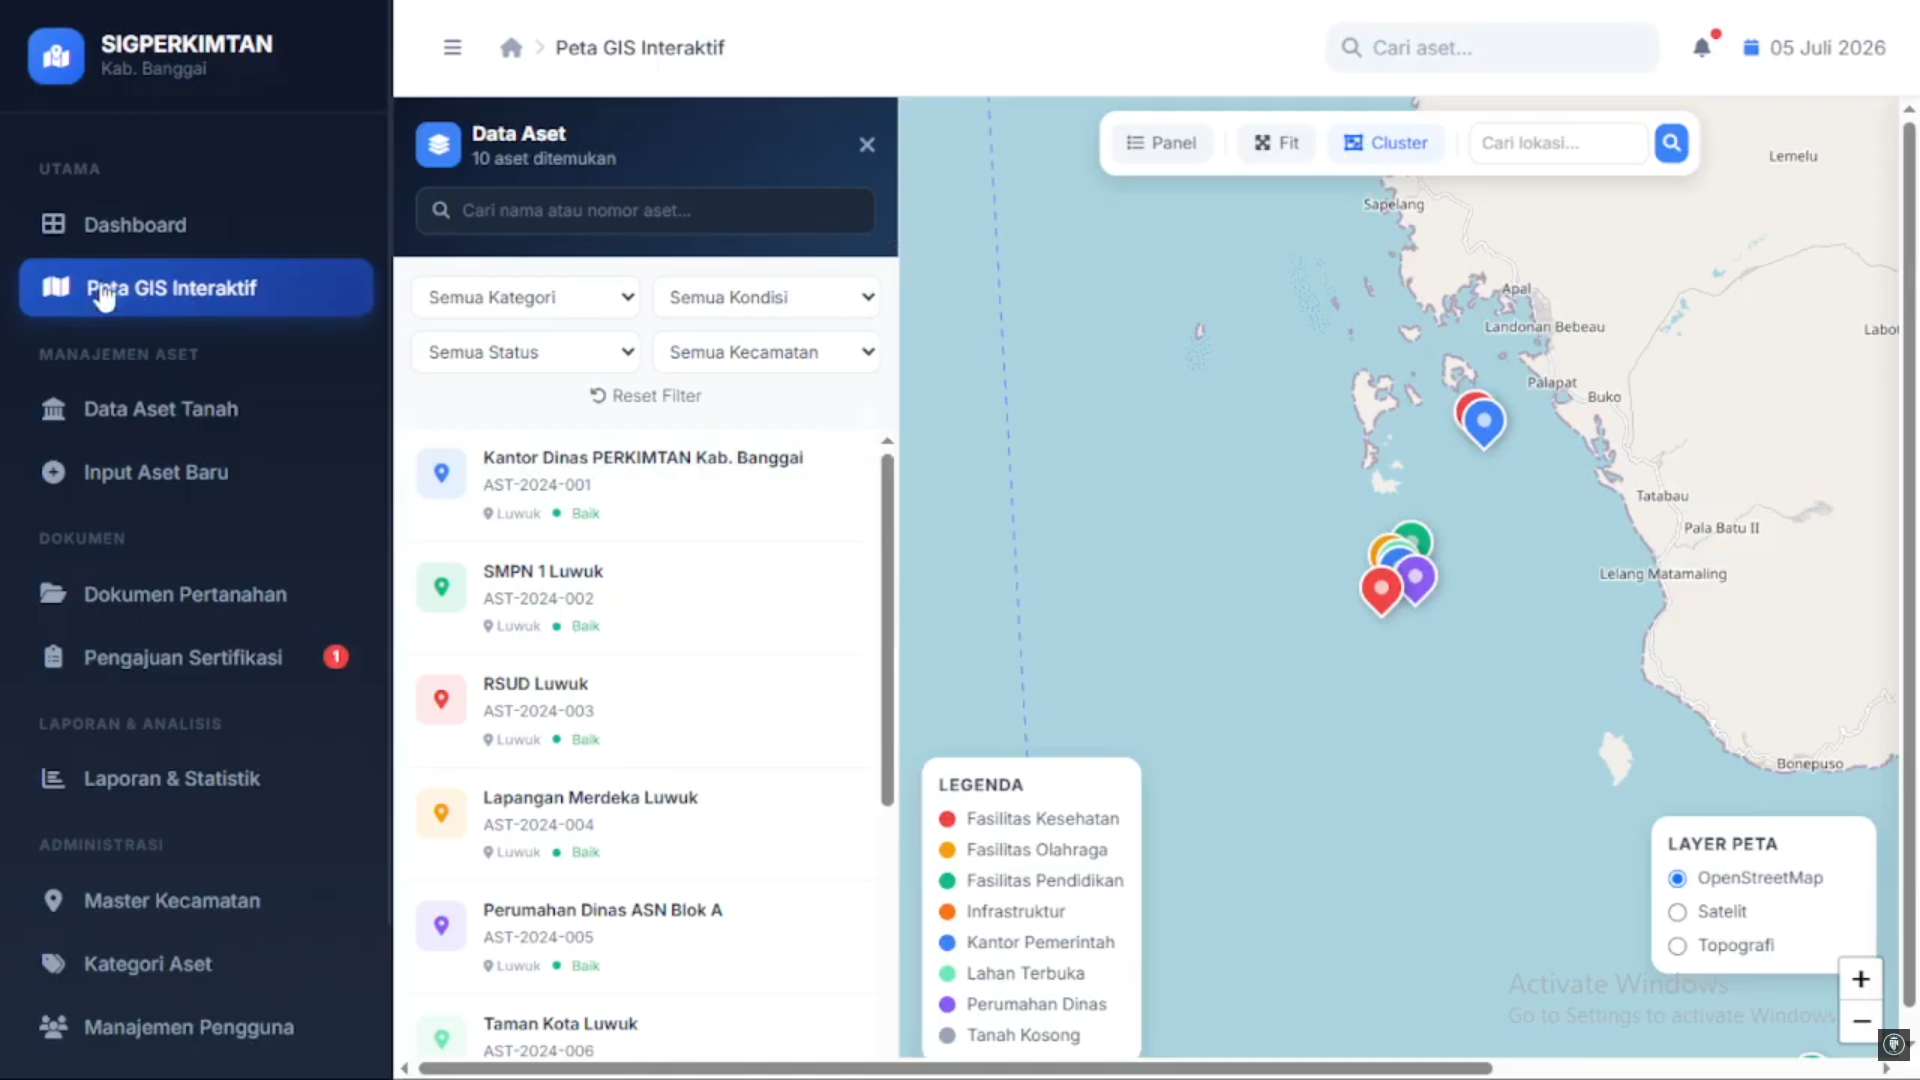Open Pengajuan Sertifikasi menu item
The height and width of the screenshot is (1080, 1920).
196,657
